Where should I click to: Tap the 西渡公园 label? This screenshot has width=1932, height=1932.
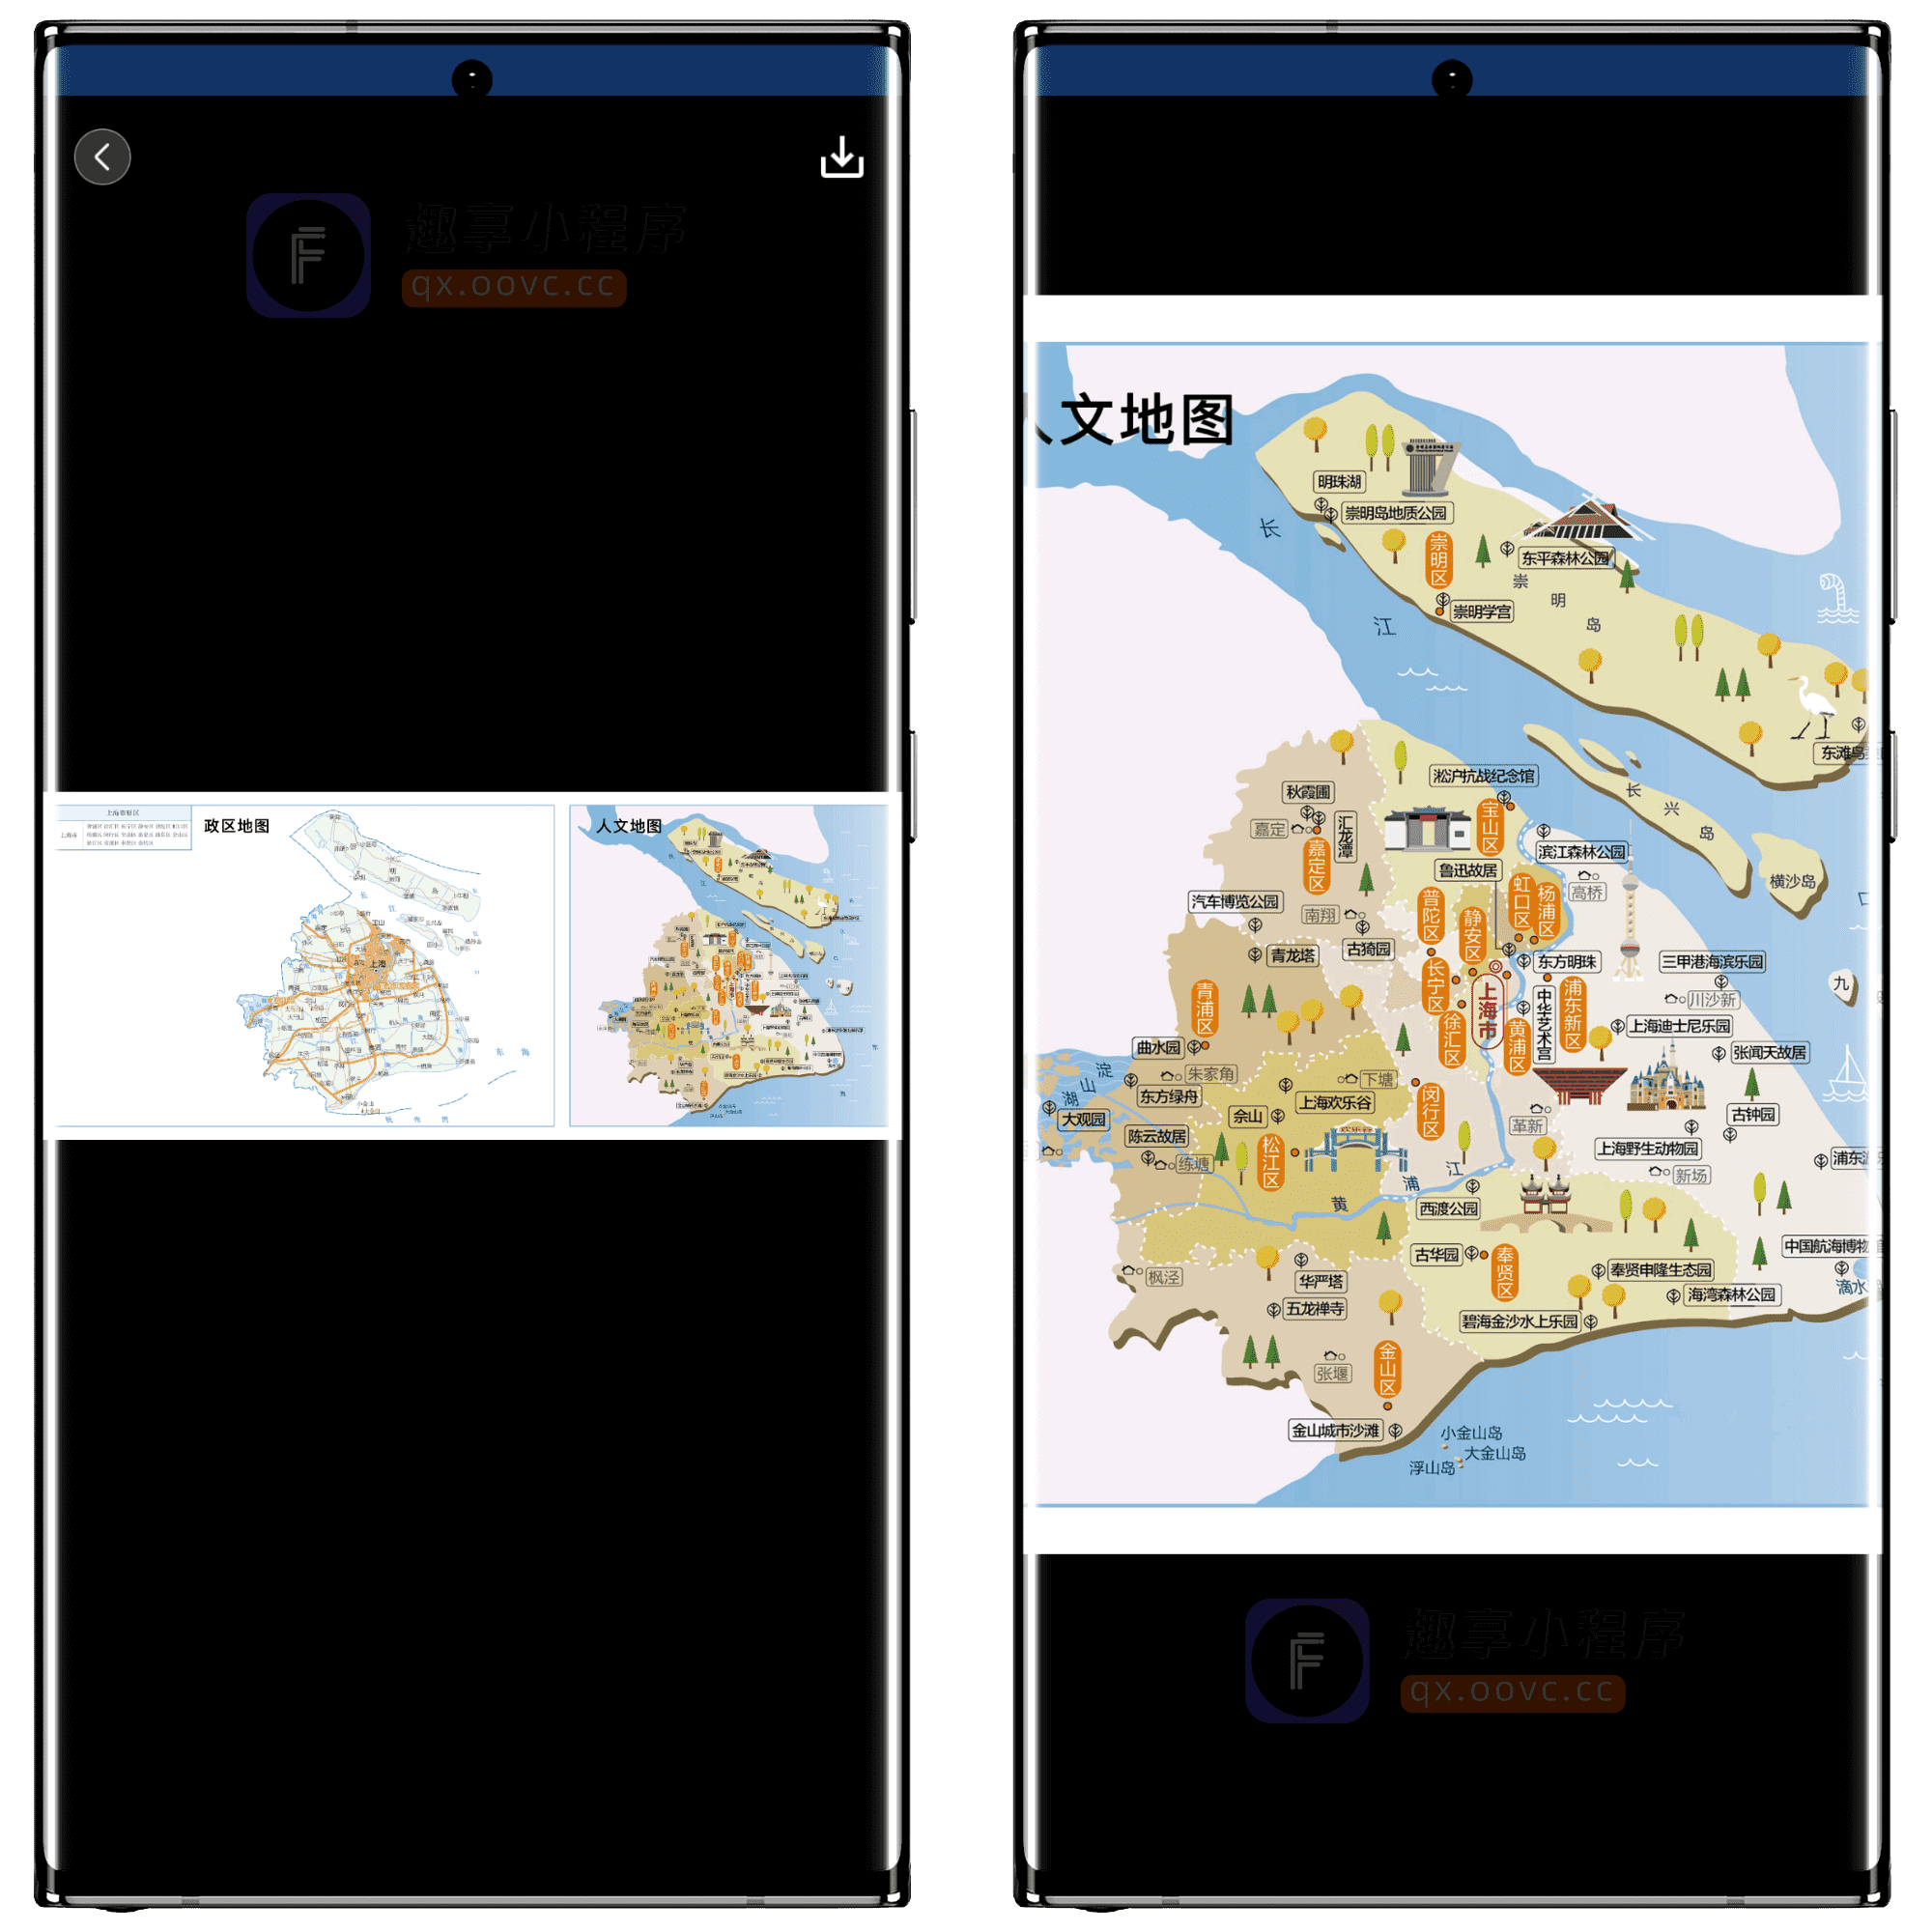(x=1449, y=1209)
